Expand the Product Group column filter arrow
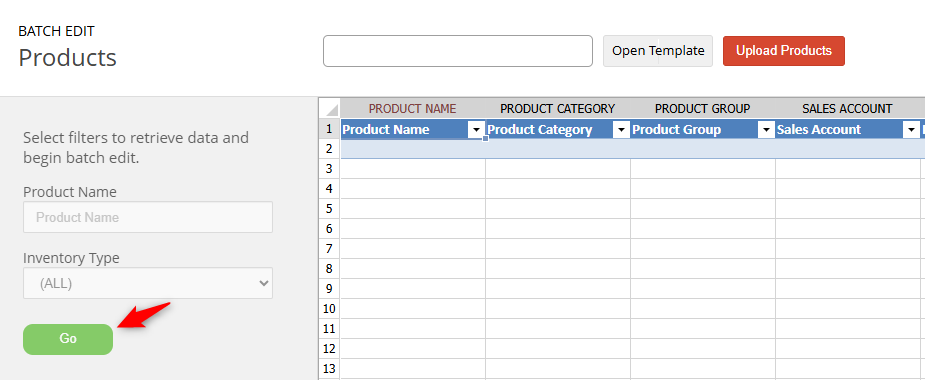 point(766,130)
